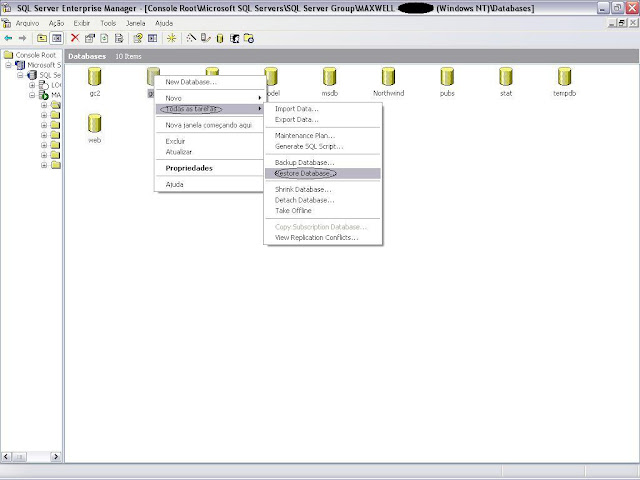Choose New Database... in the context menu
Viewport: 640px width, 480px height.
click(209, 82)
